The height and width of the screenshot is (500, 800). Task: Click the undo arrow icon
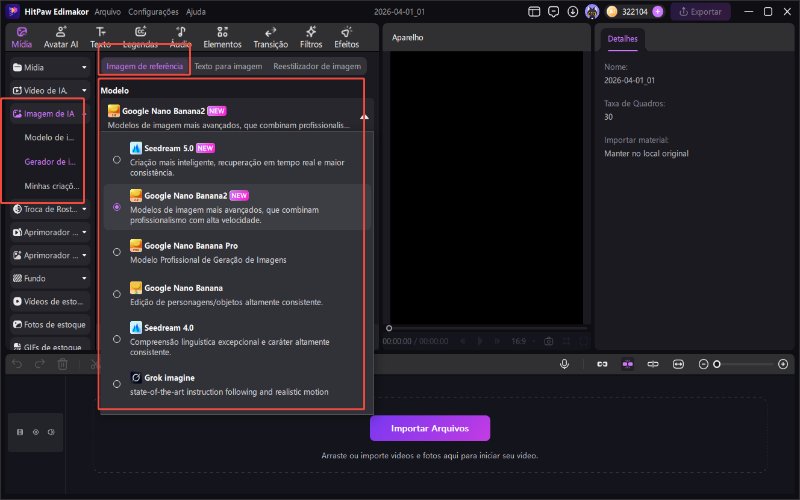tap(17, 364)
